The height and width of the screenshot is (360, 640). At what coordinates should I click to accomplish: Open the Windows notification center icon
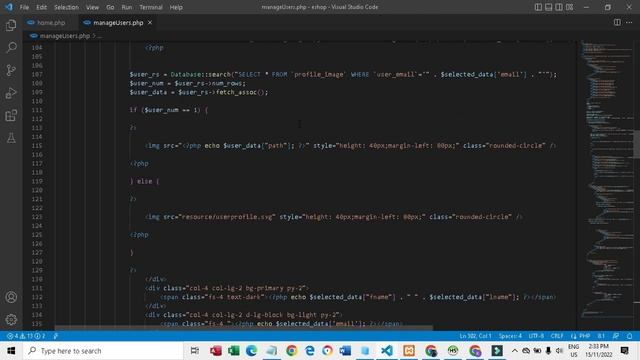[624, 351]
